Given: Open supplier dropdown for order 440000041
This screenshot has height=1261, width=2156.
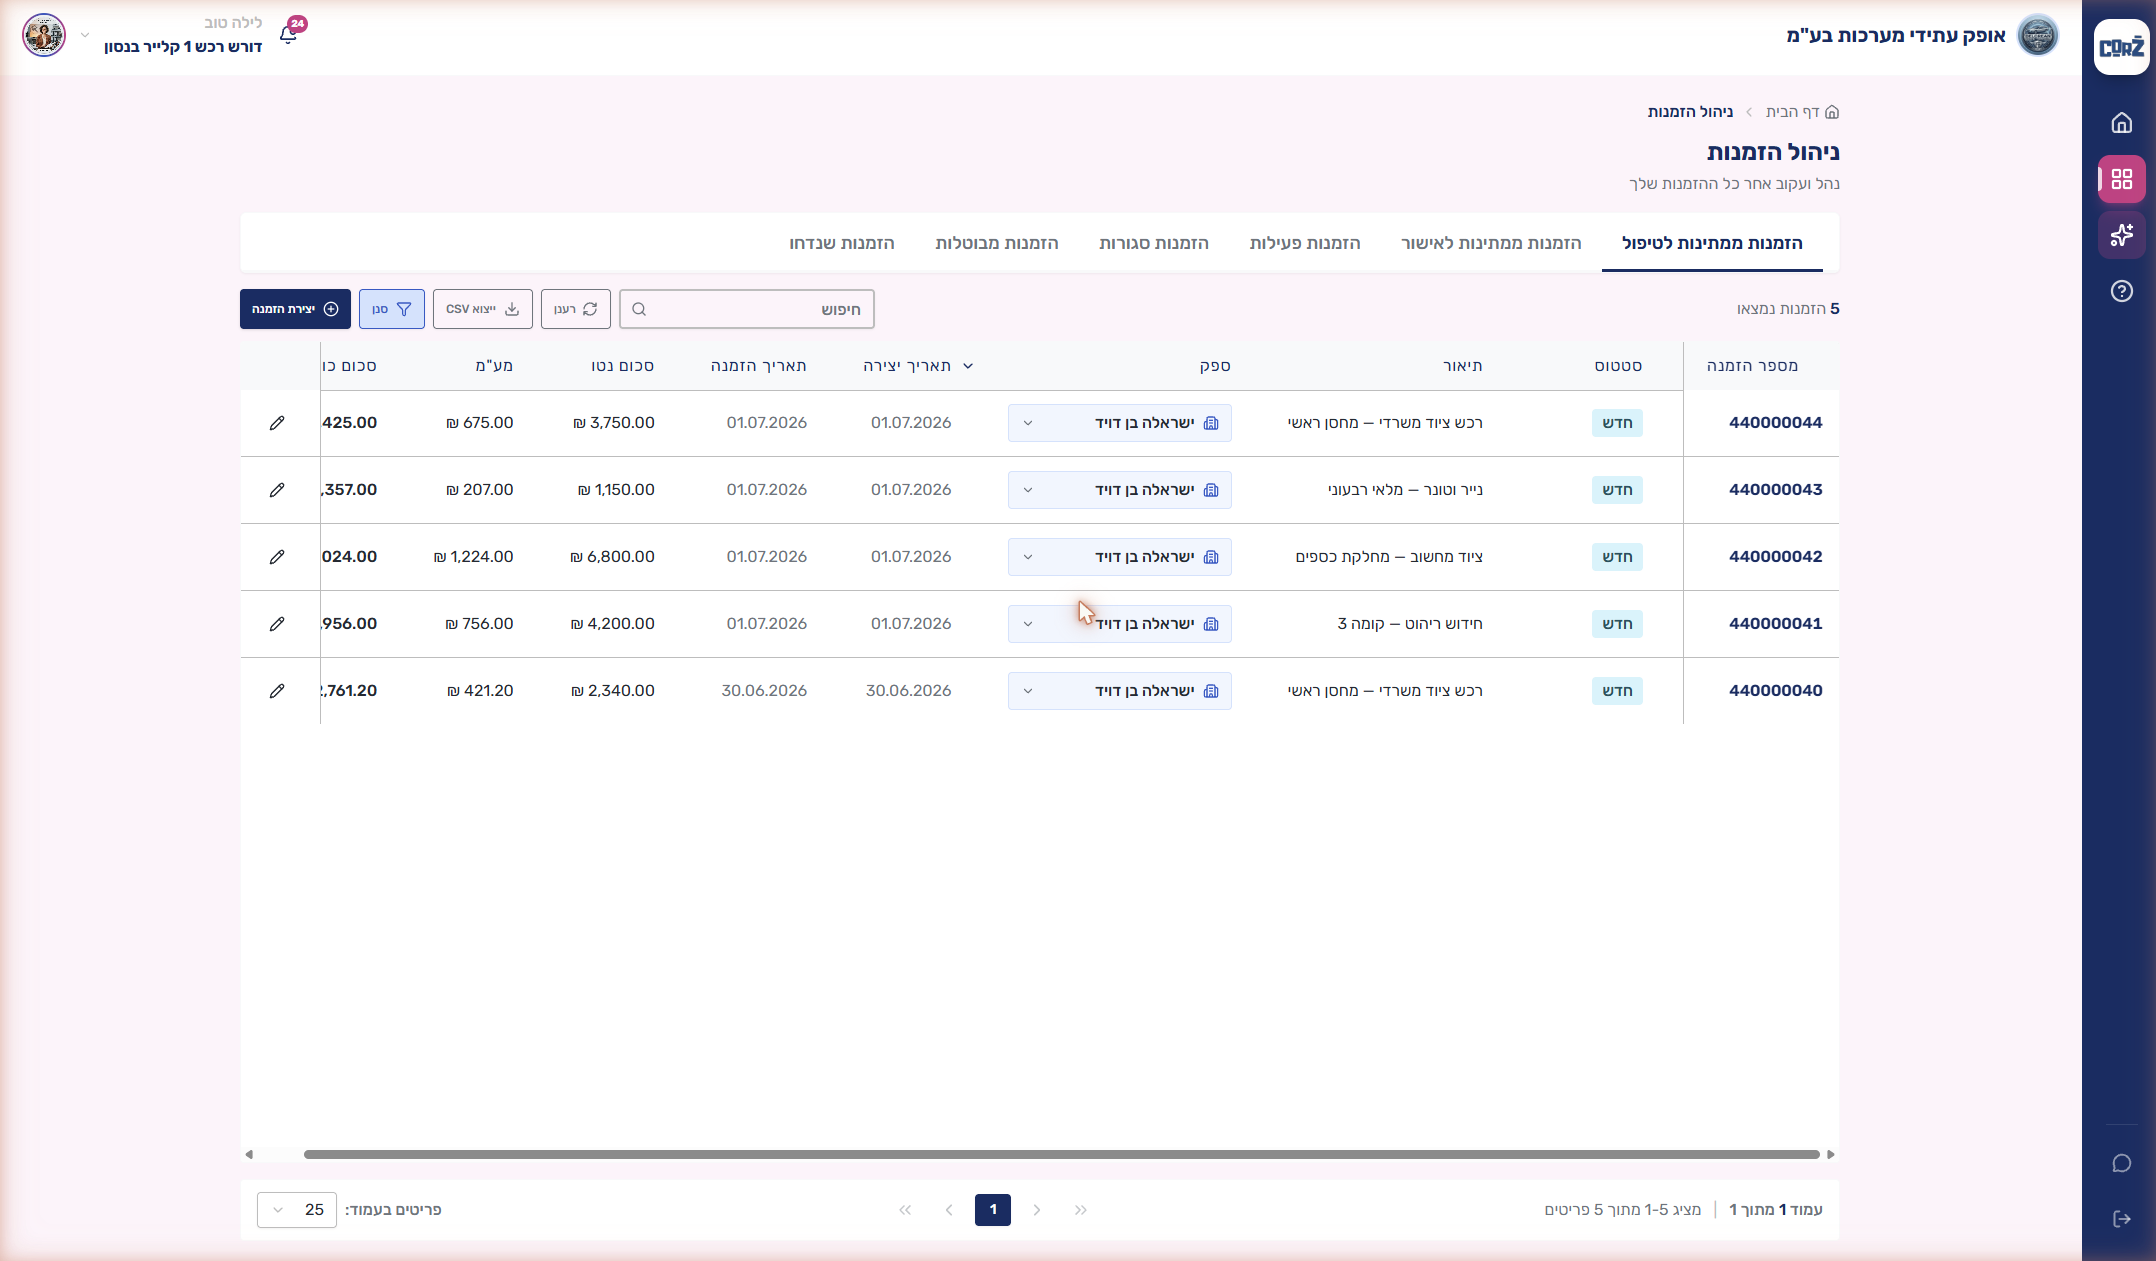Looking at the screenshot, I should (1119, 624).
